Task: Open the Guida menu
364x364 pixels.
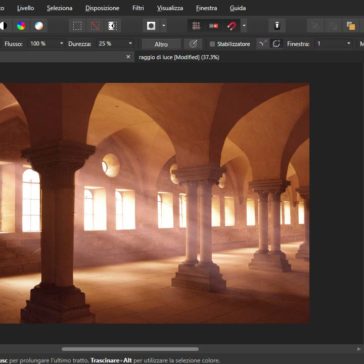Action: click(x=238, y=8)
